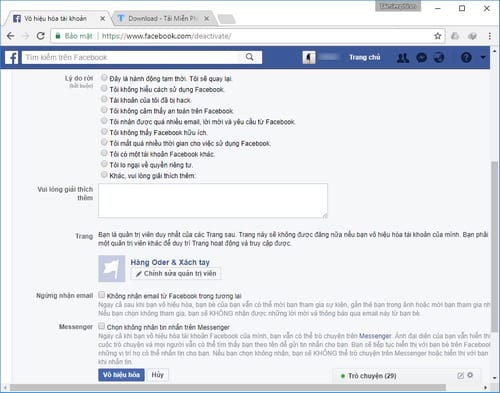Select 'Tôi lo ngại về quyền riêng tư' radio
This screenshot has height=393, width=500.
(104, 164)
